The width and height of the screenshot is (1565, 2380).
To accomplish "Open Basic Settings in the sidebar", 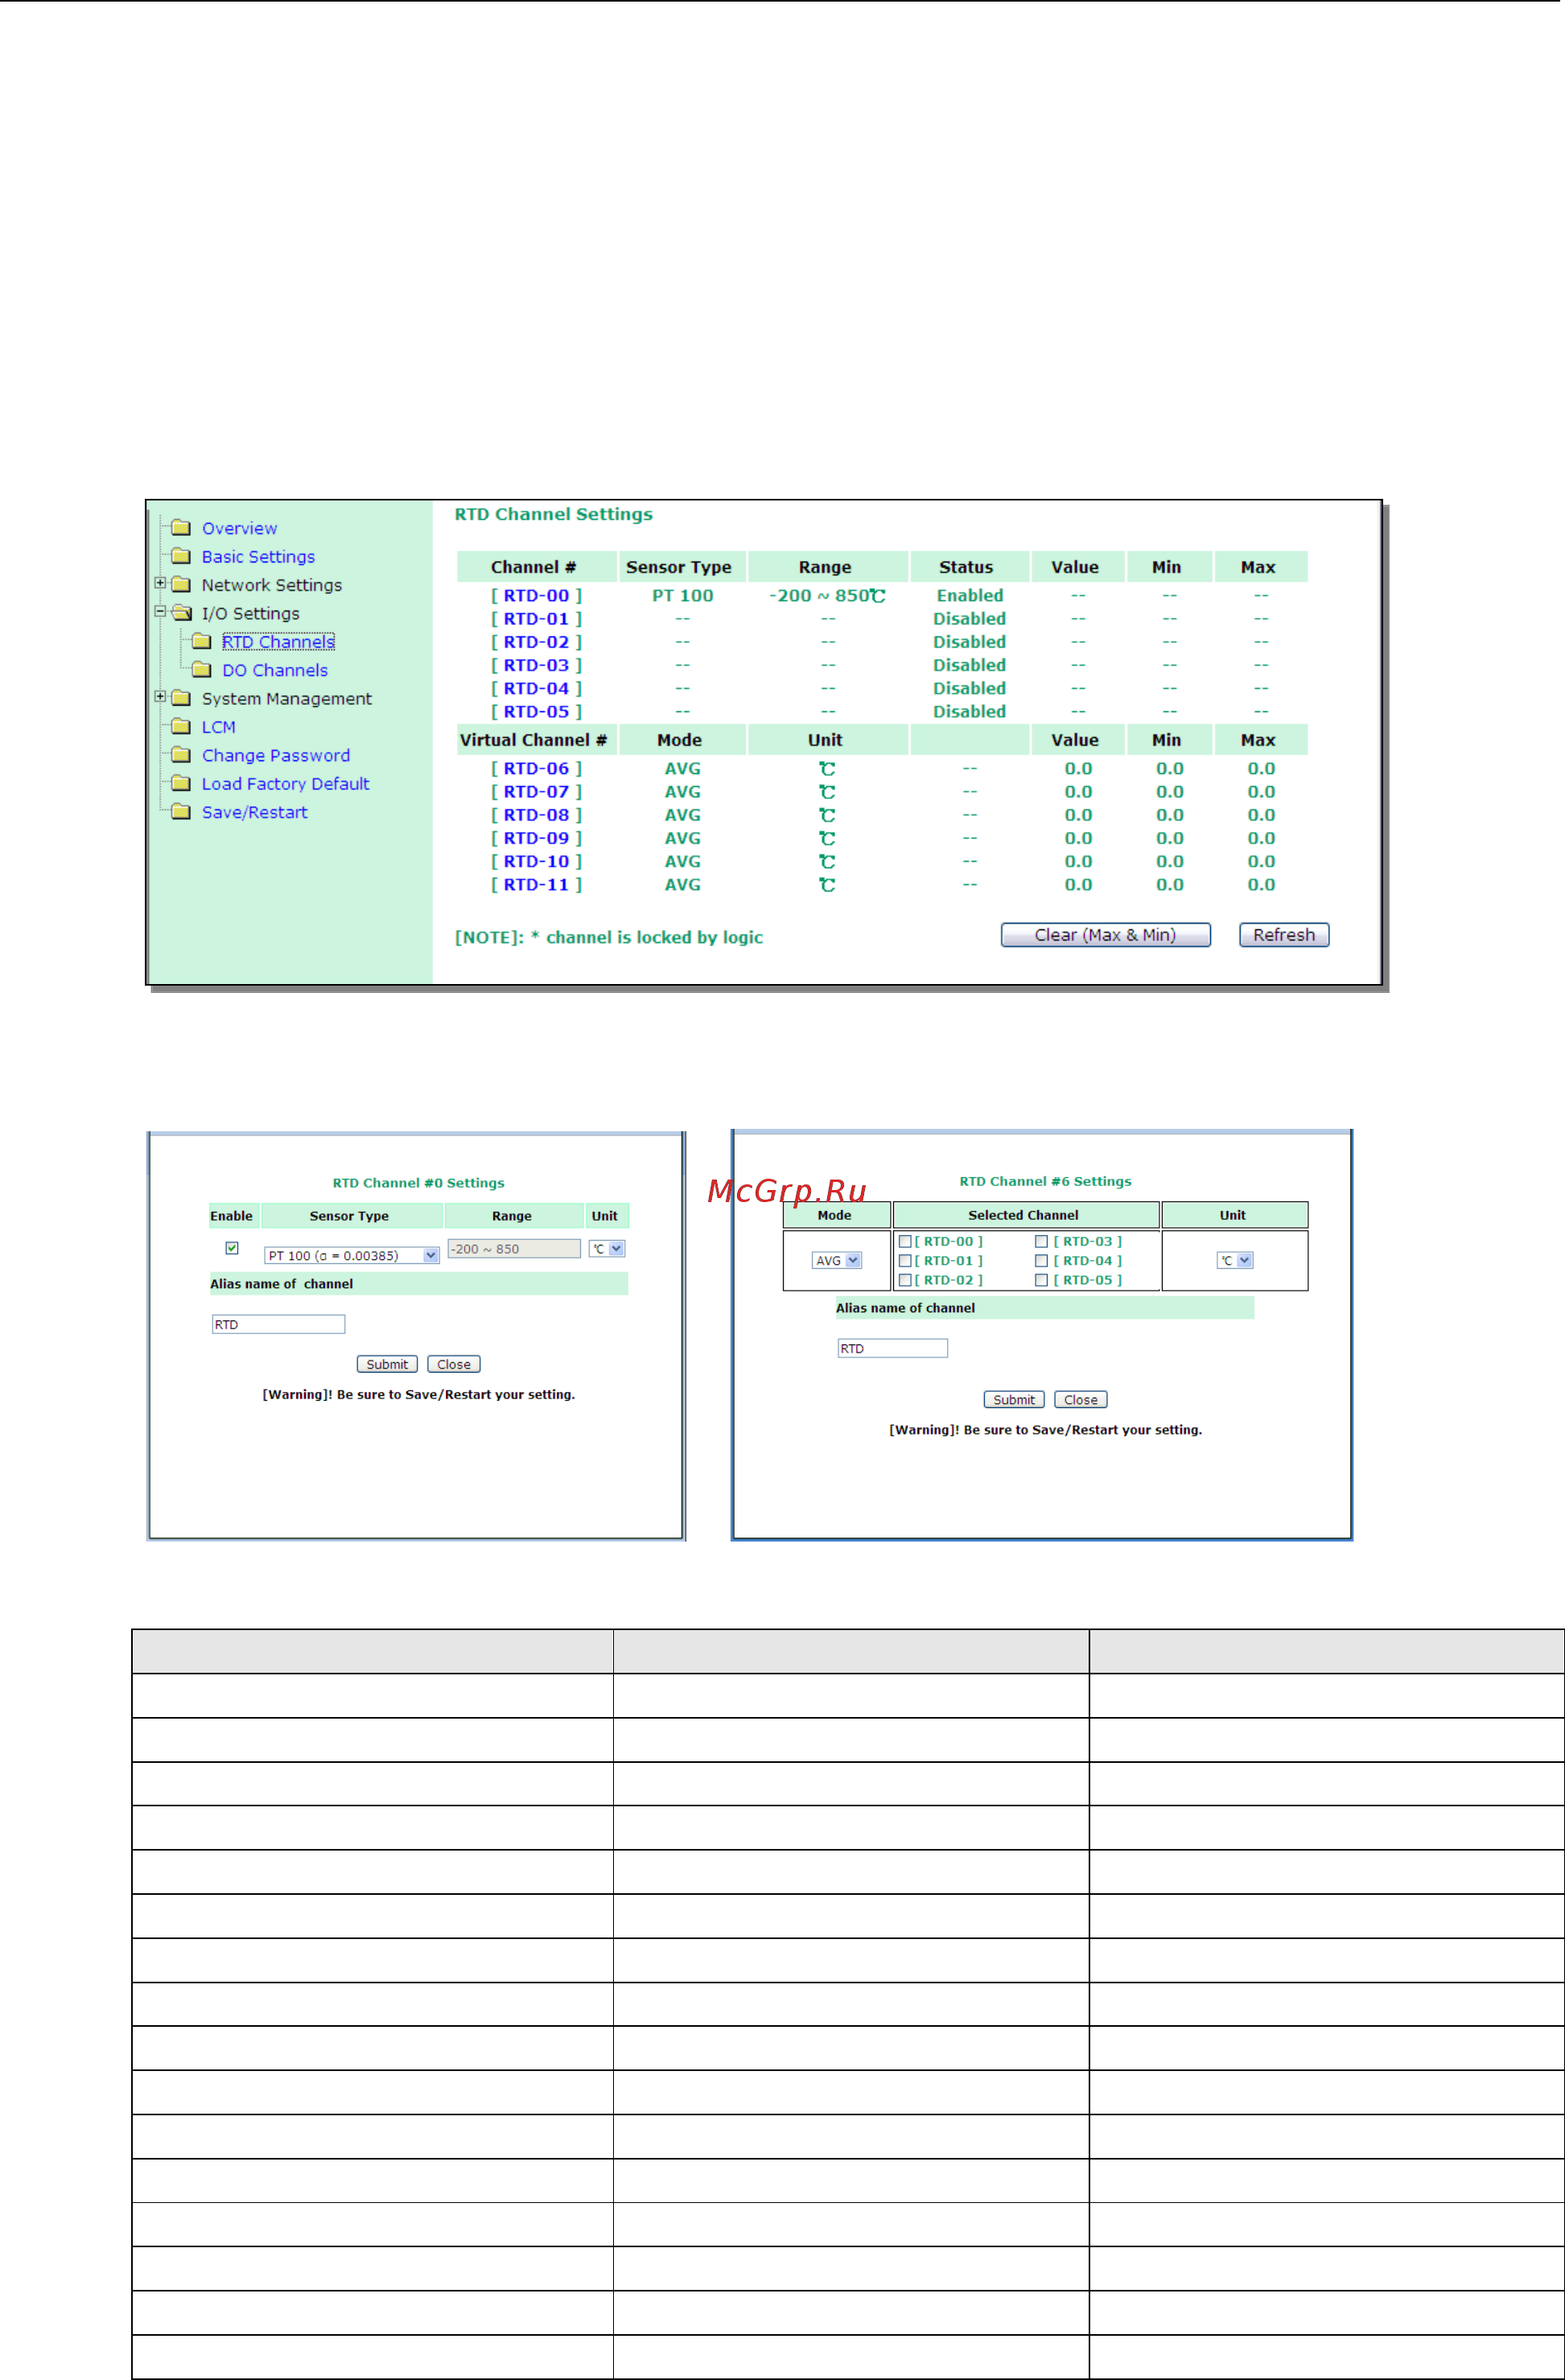I will pyautogui.click(x=258, y=557).
